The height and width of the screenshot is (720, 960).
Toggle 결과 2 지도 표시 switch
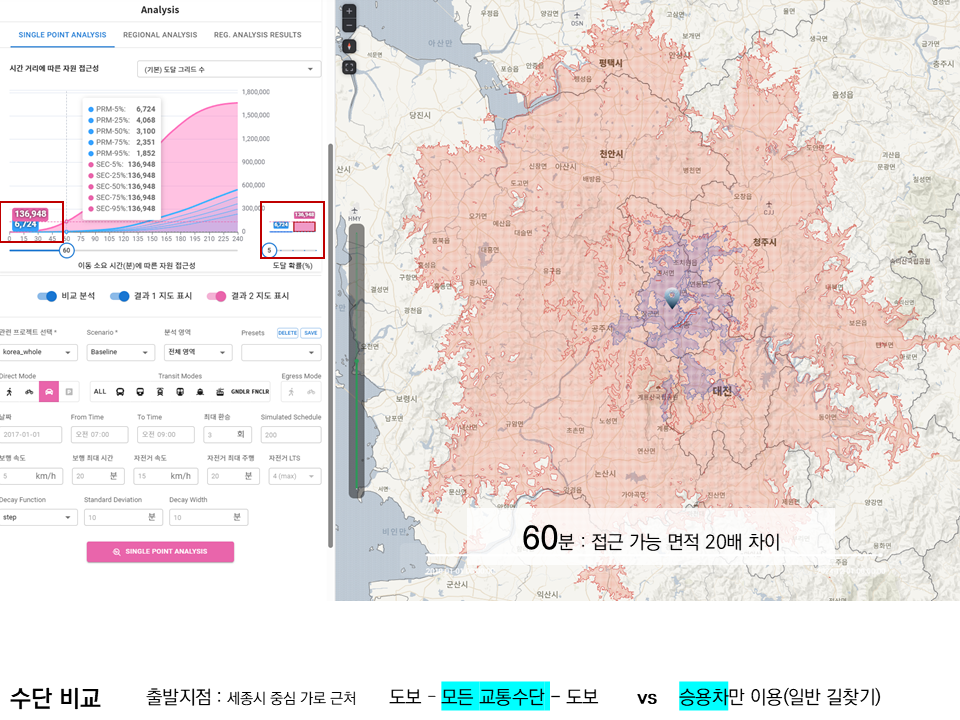coord(217,296)
